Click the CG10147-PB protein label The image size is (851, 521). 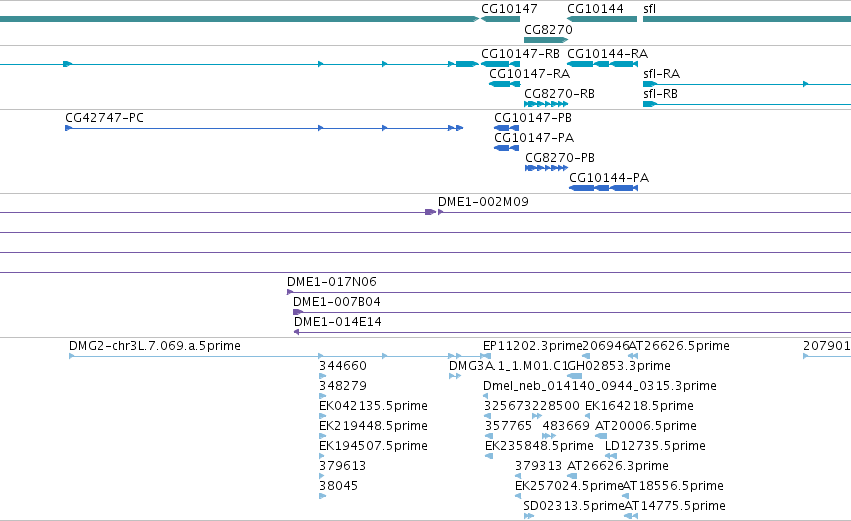pyautogui.click(x=533, y=118)
